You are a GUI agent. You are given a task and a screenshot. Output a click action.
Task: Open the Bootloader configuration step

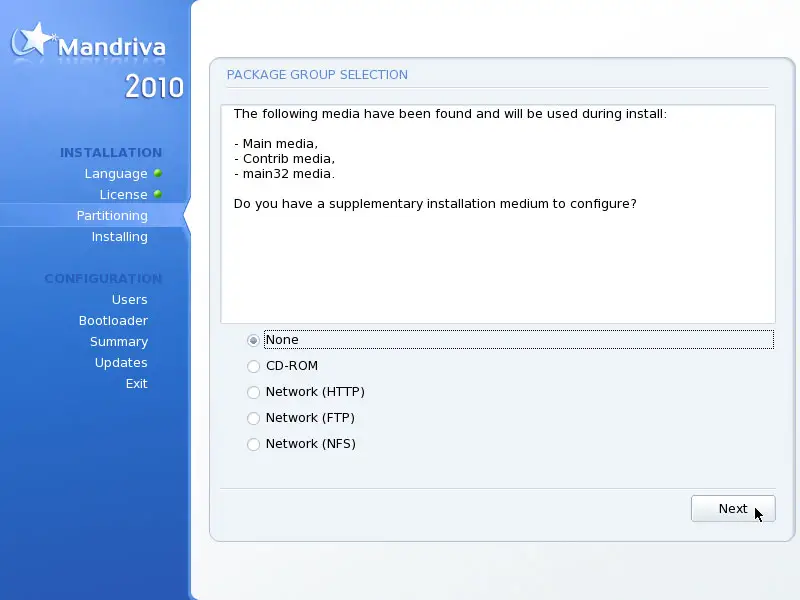click(x=113, y=320)
